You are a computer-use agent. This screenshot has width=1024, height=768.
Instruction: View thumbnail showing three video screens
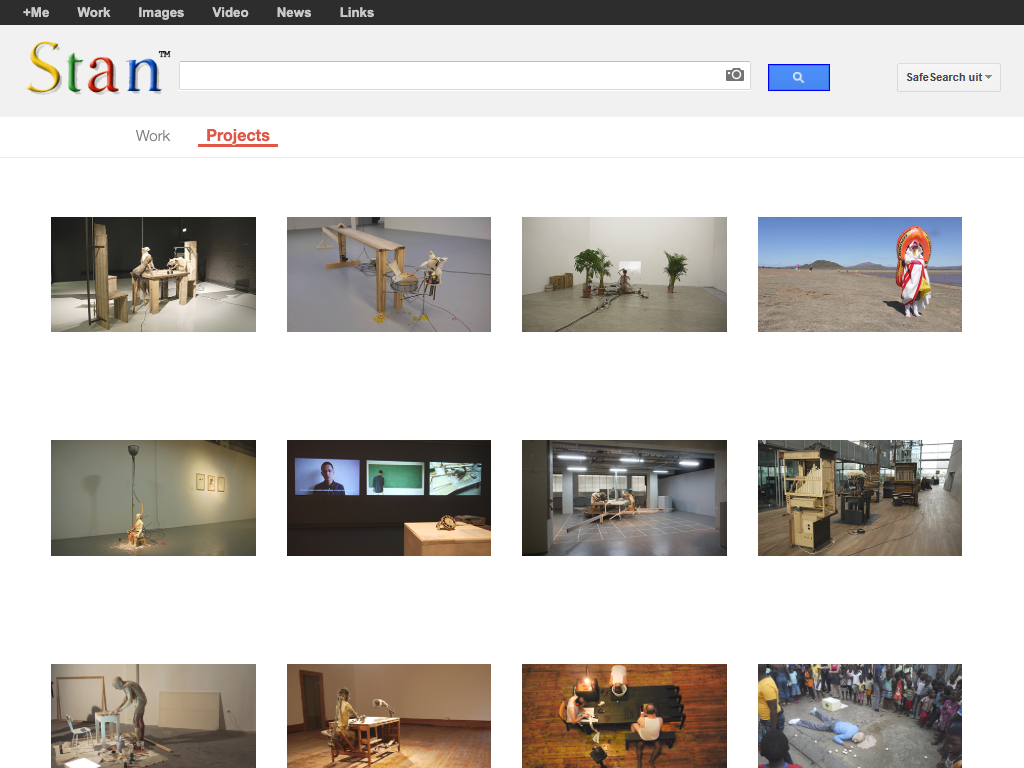[x=388, y=497]
